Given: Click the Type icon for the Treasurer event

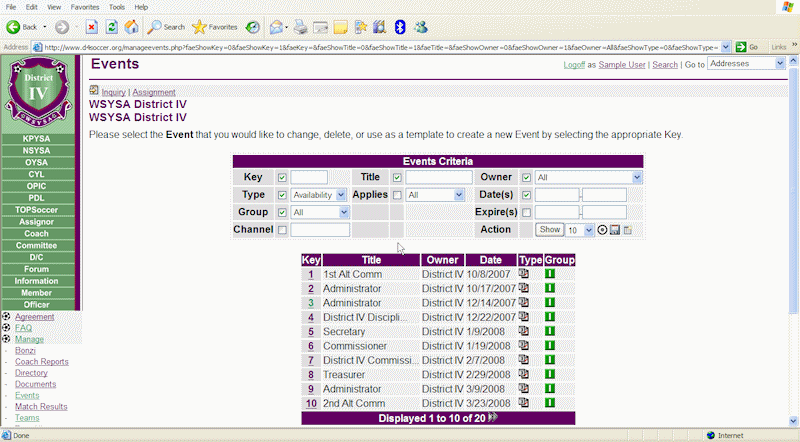Looking at the screenshot, I should click(x=523, y=374).
